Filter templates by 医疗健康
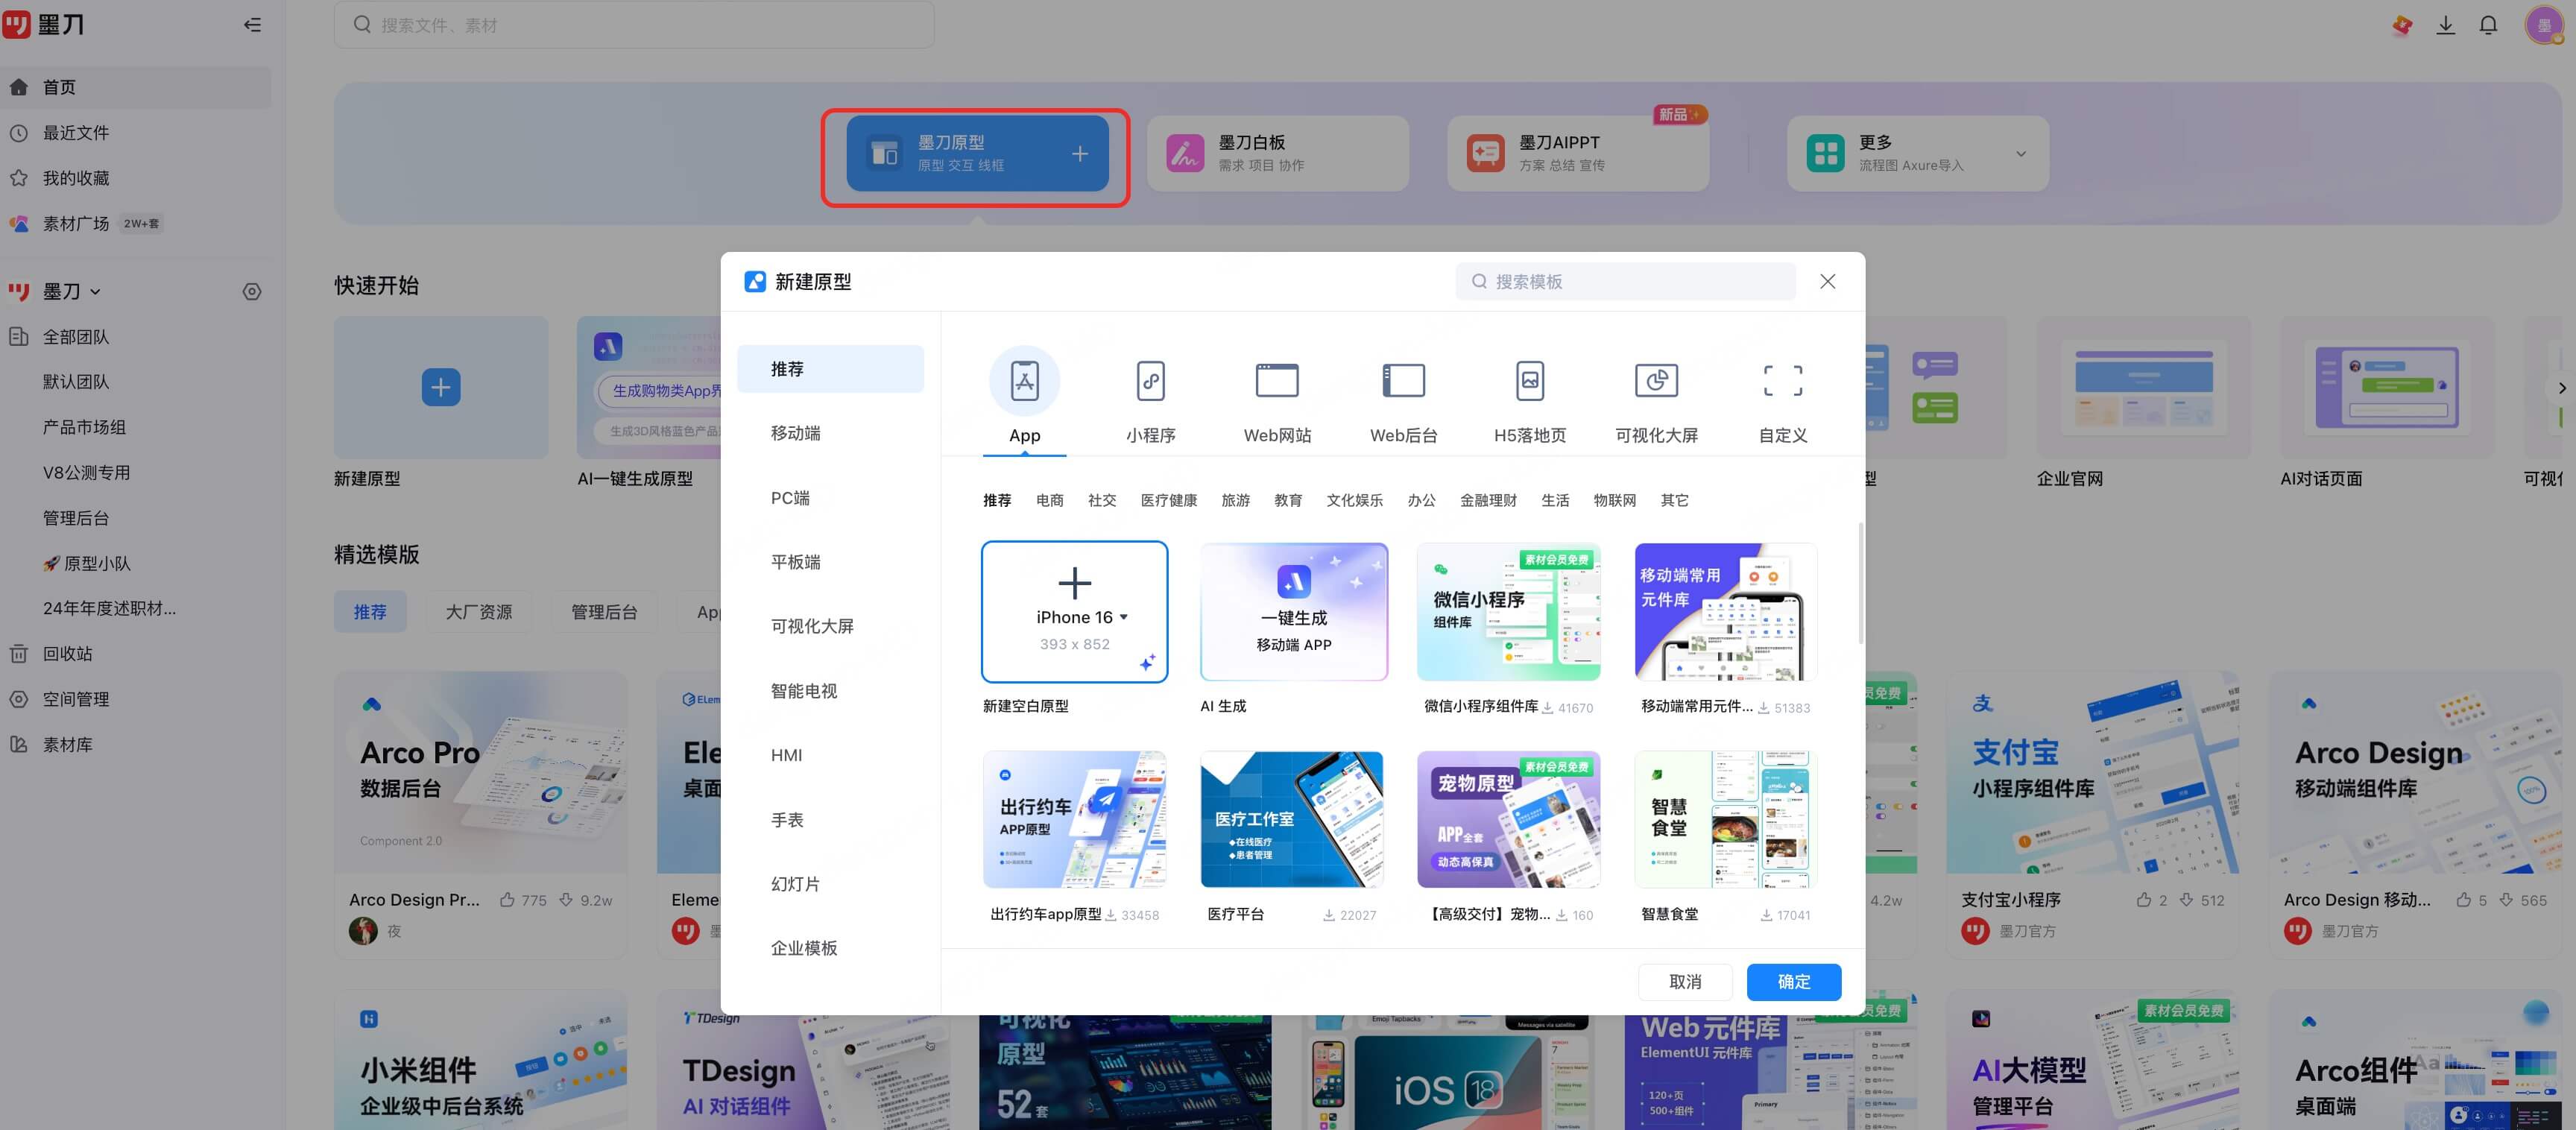The height and width of the screenshot is (1130, 2576). [1168, 500]
